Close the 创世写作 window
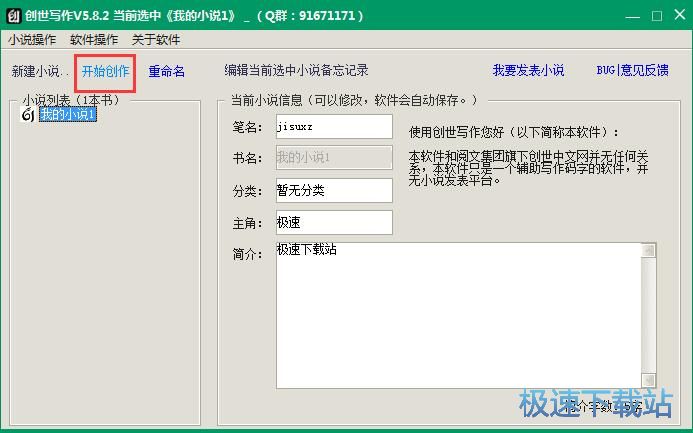693x433 pixels. coord(680,15)
